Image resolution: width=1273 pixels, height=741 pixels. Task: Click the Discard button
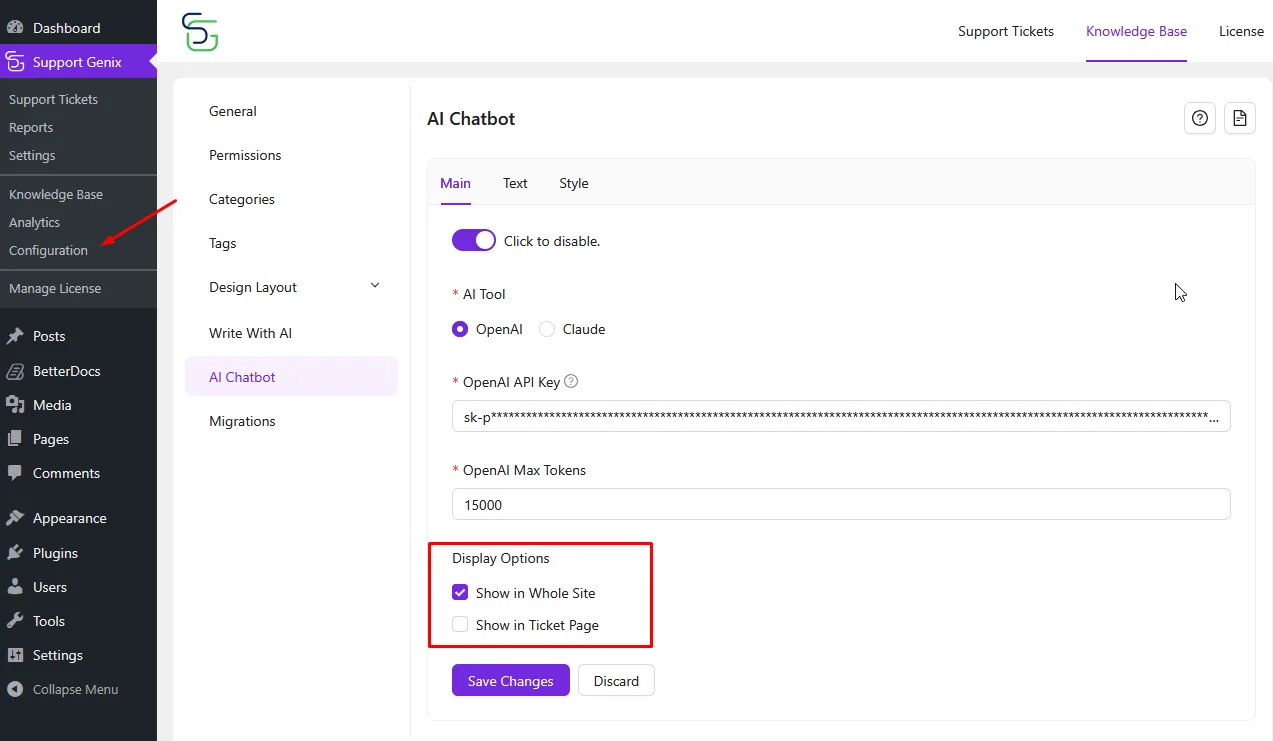(616, 681)
